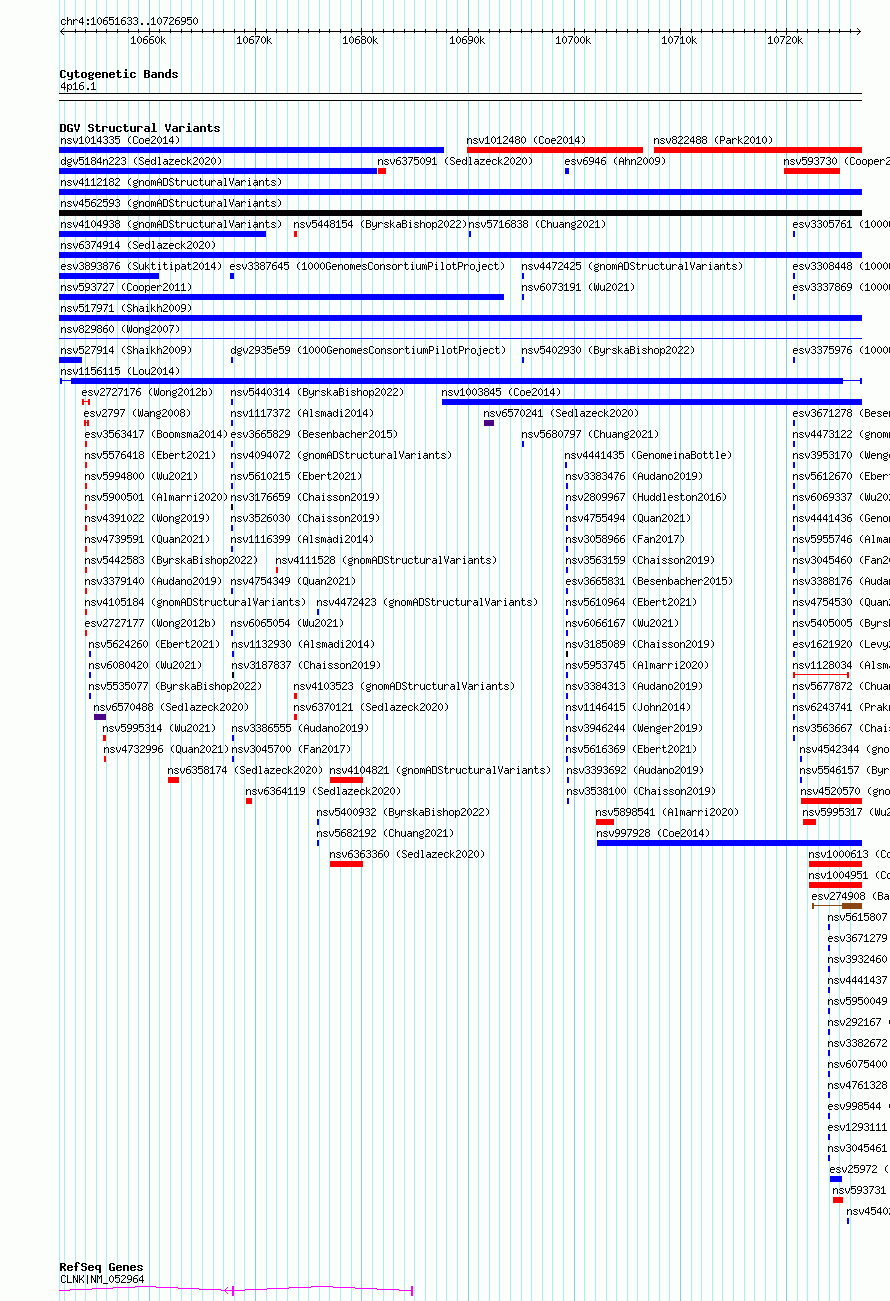Click the red bar of nsv1012480 (Coe2014)

[555, 150]
